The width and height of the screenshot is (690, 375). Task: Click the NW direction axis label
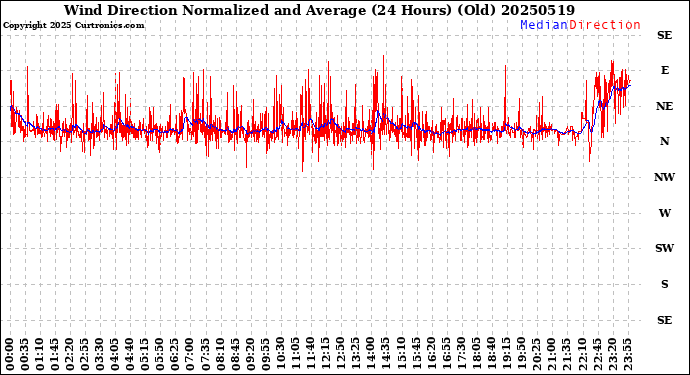[x=664, y=177]
